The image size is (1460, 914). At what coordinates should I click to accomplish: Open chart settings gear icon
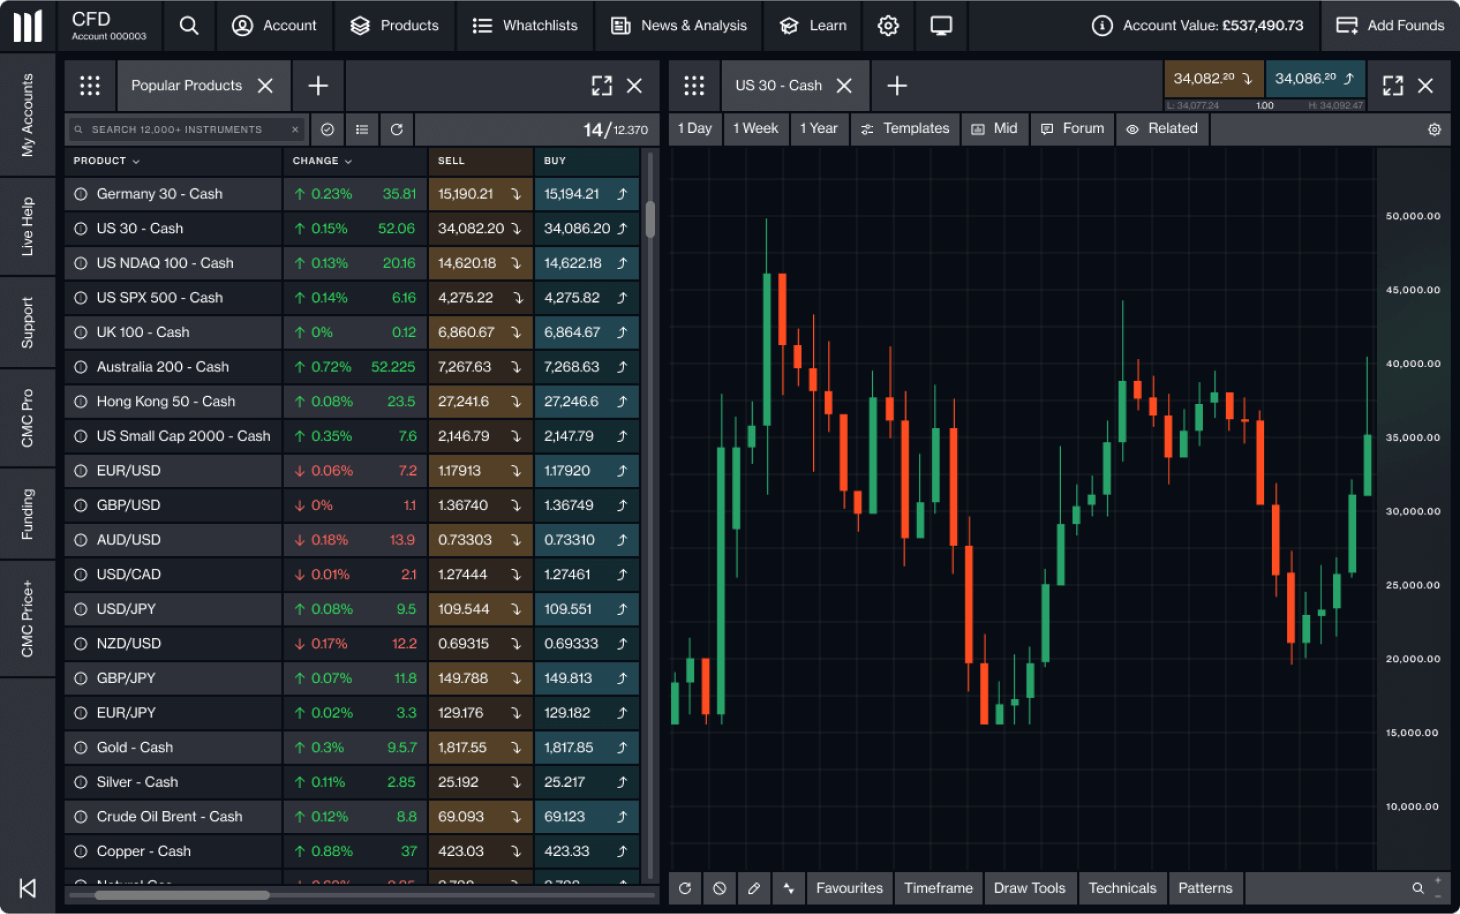click(1434, 129)
